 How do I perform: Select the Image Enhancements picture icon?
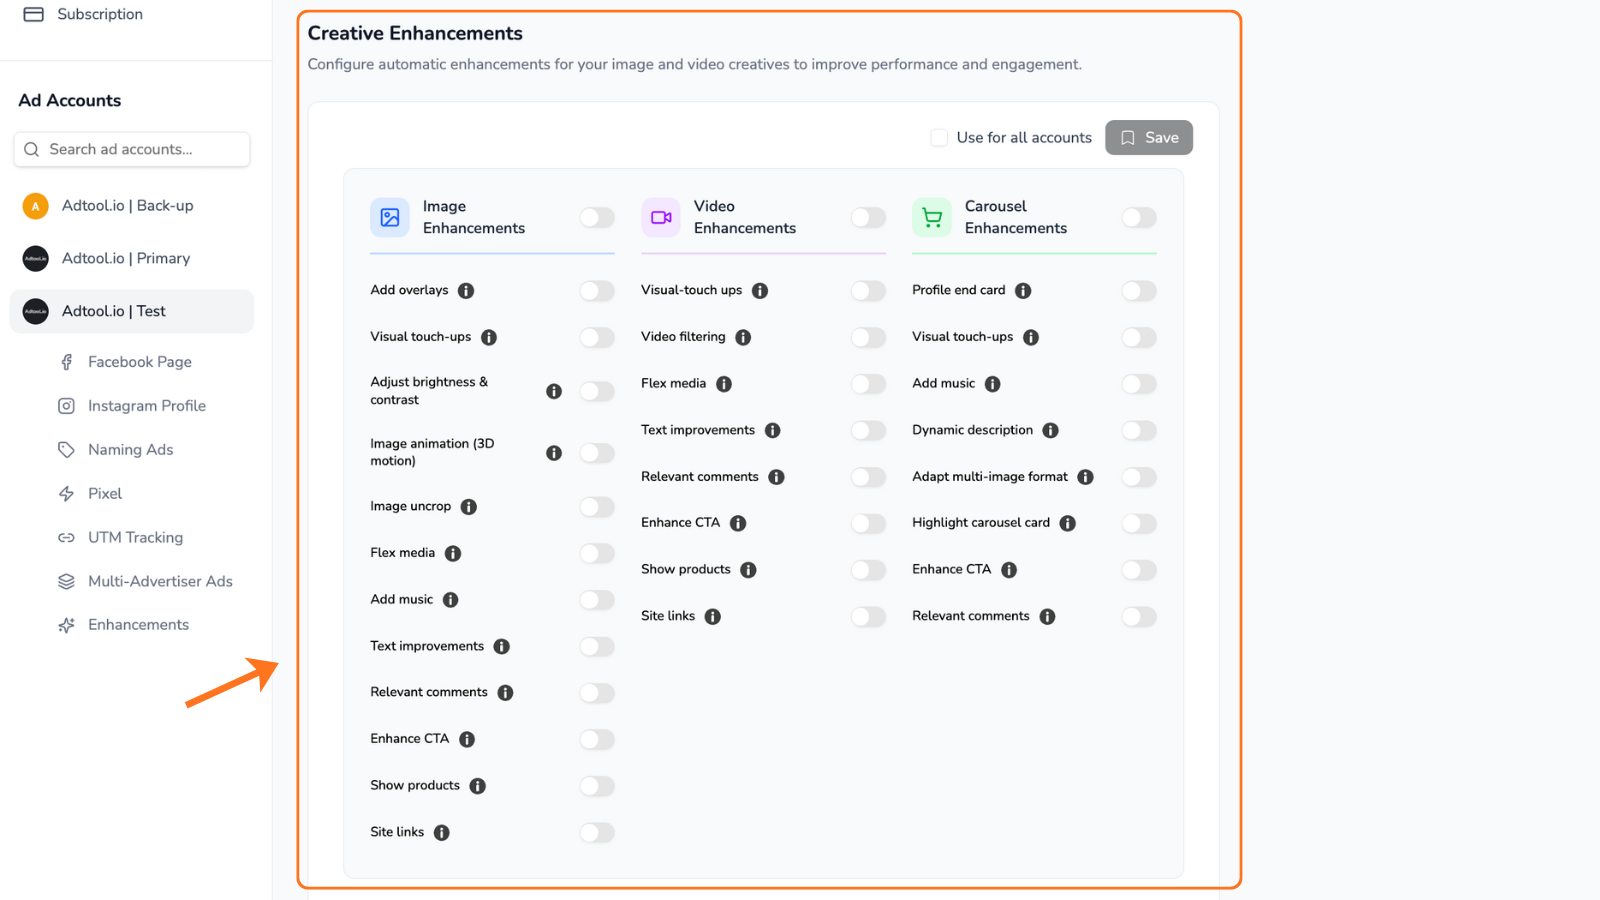click(x=390, y=217)
